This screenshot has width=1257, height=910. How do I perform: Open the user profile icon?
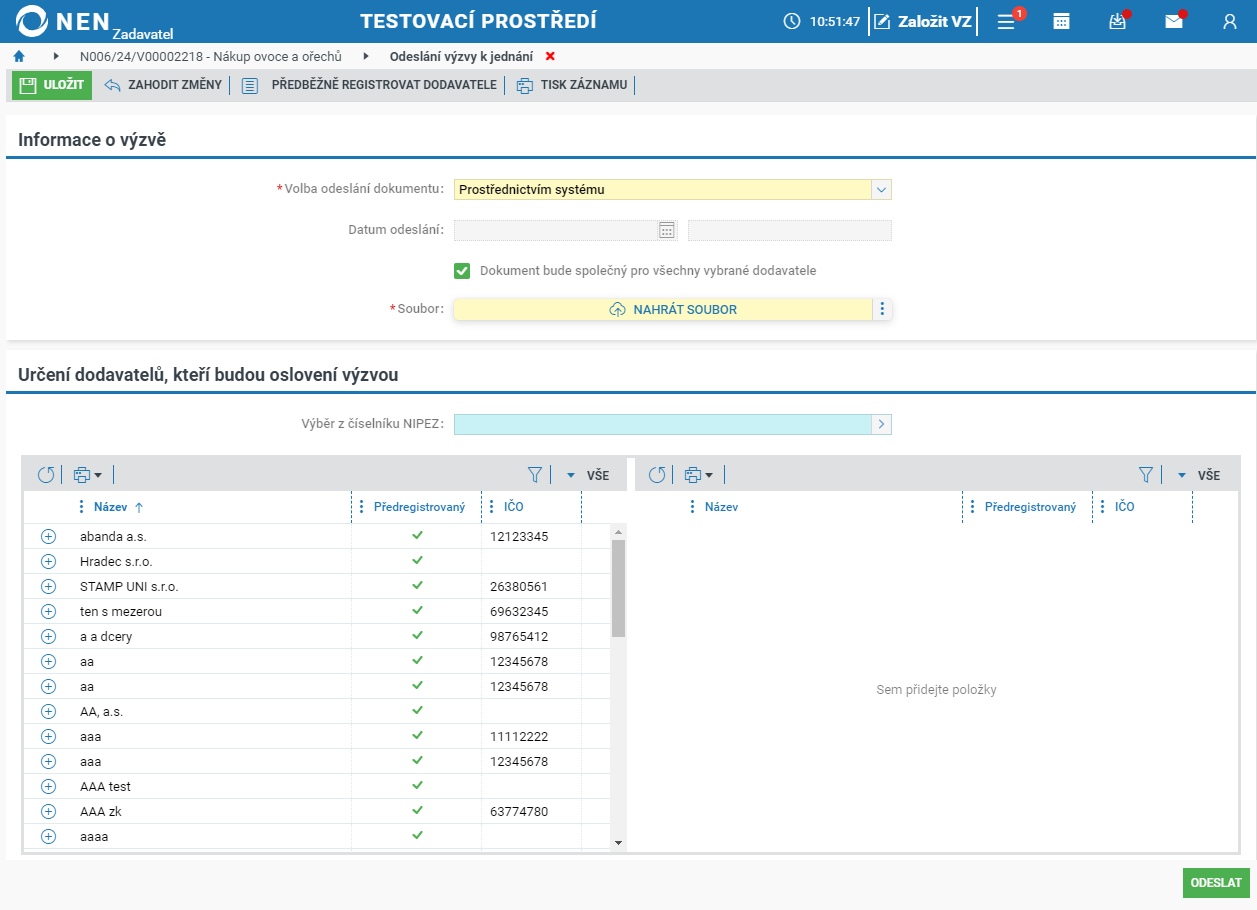(x=1230, y=21)
